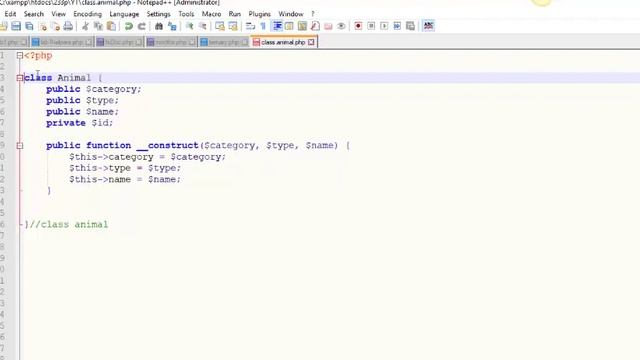Click the Save All toolbar icon
640x360 pixels.
tap(29, 27)
